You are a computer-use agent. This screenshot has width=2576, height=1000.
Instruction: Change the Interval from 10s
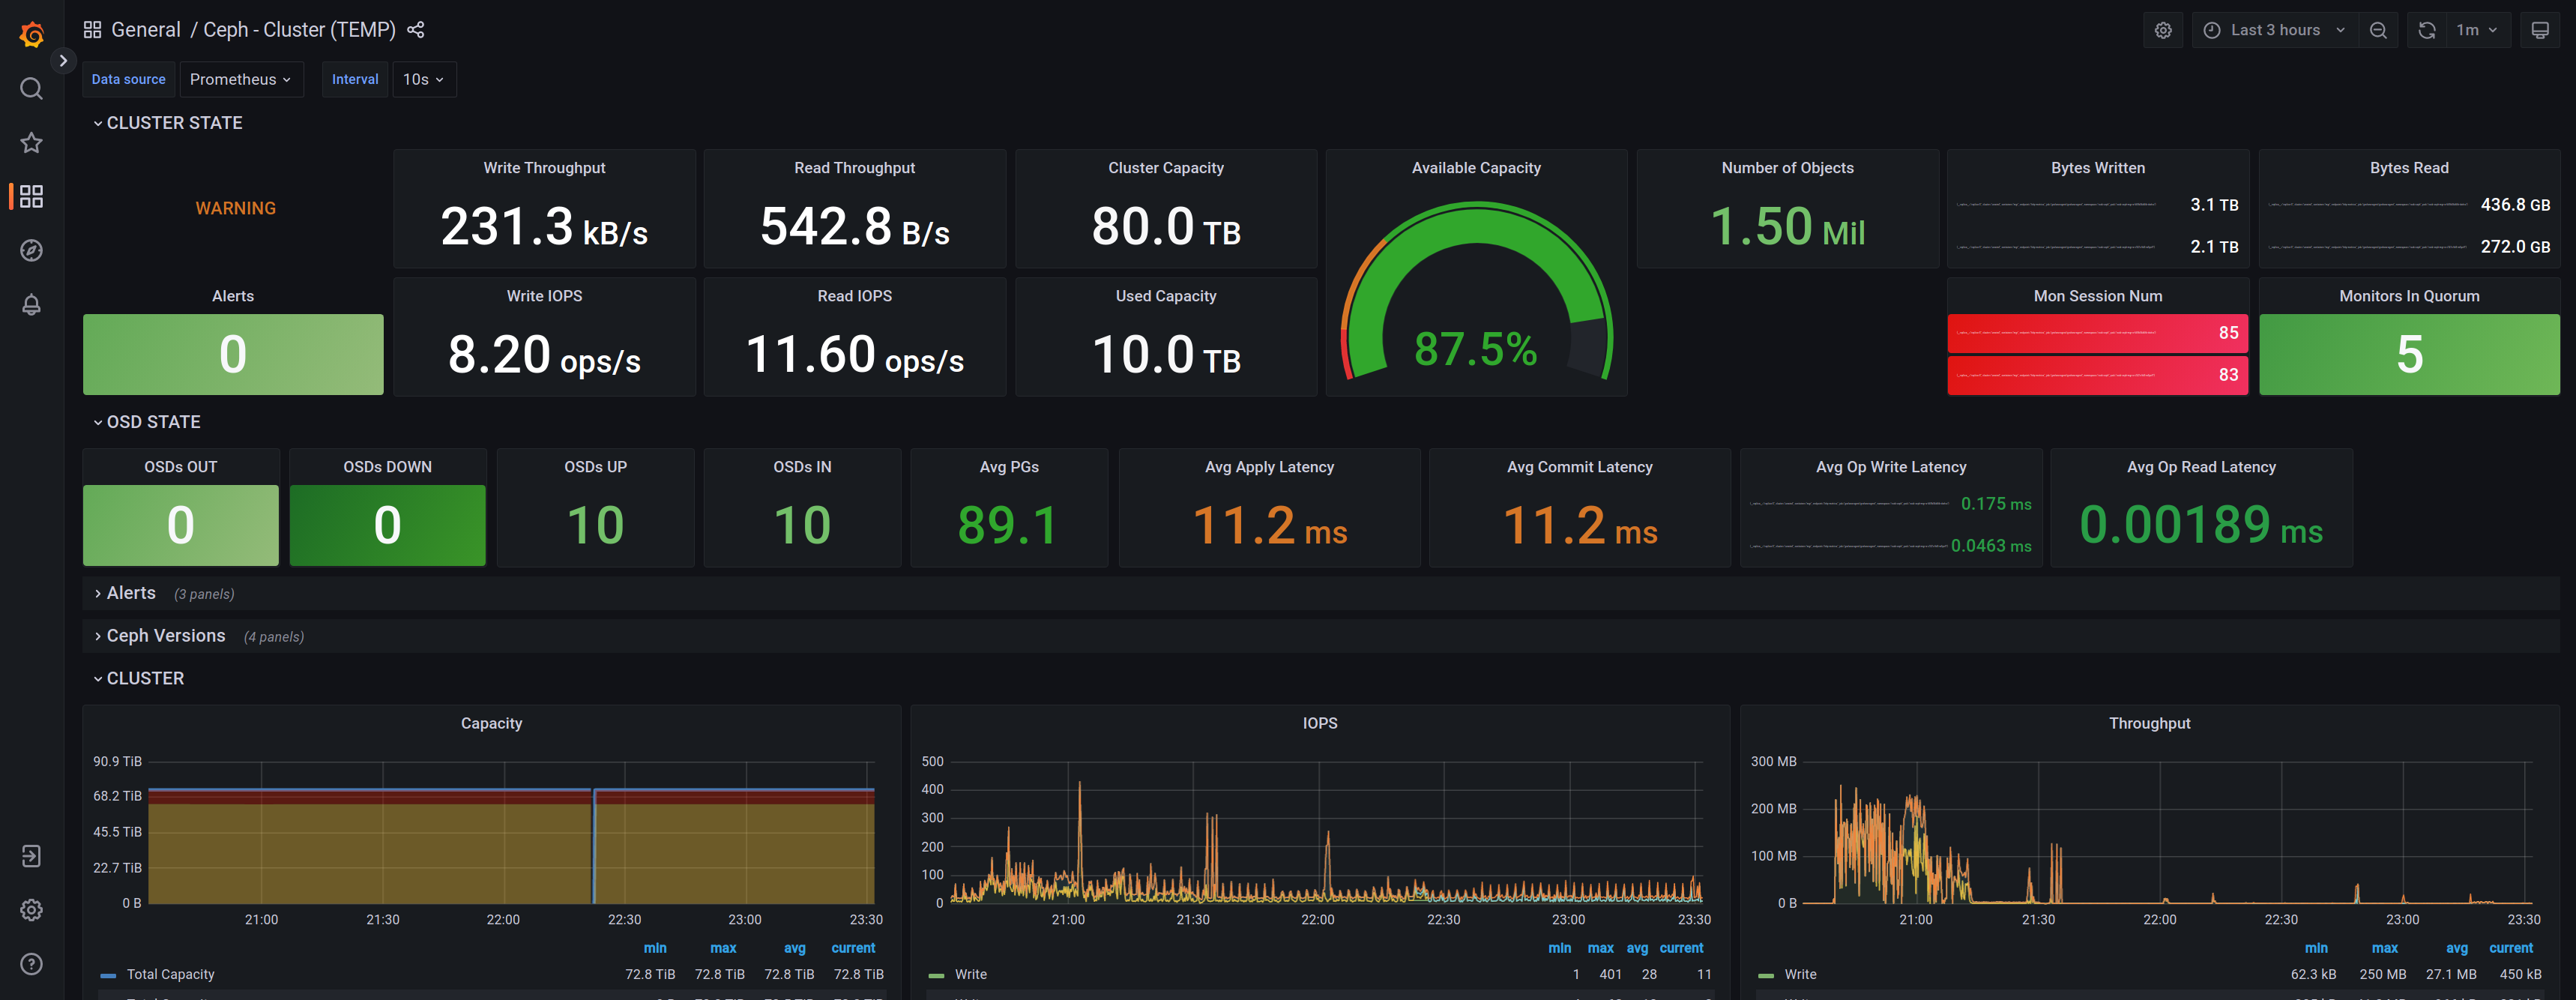coord(423,79)
